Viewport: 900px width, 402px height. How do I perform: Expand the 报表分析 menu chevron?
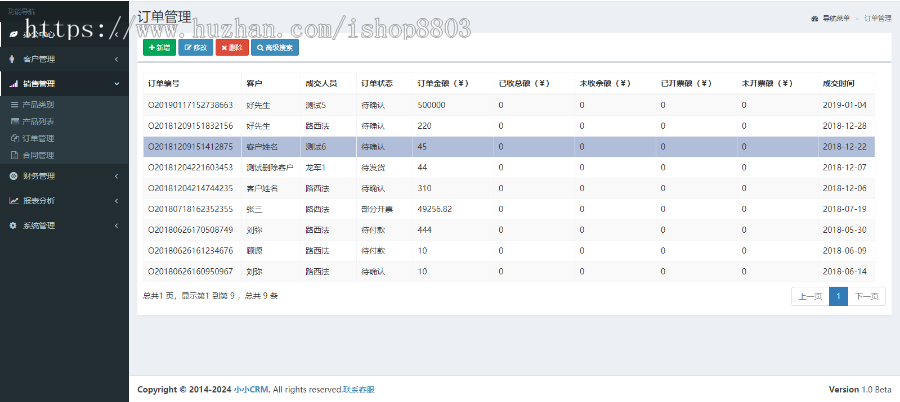click(x=117, y=201)
